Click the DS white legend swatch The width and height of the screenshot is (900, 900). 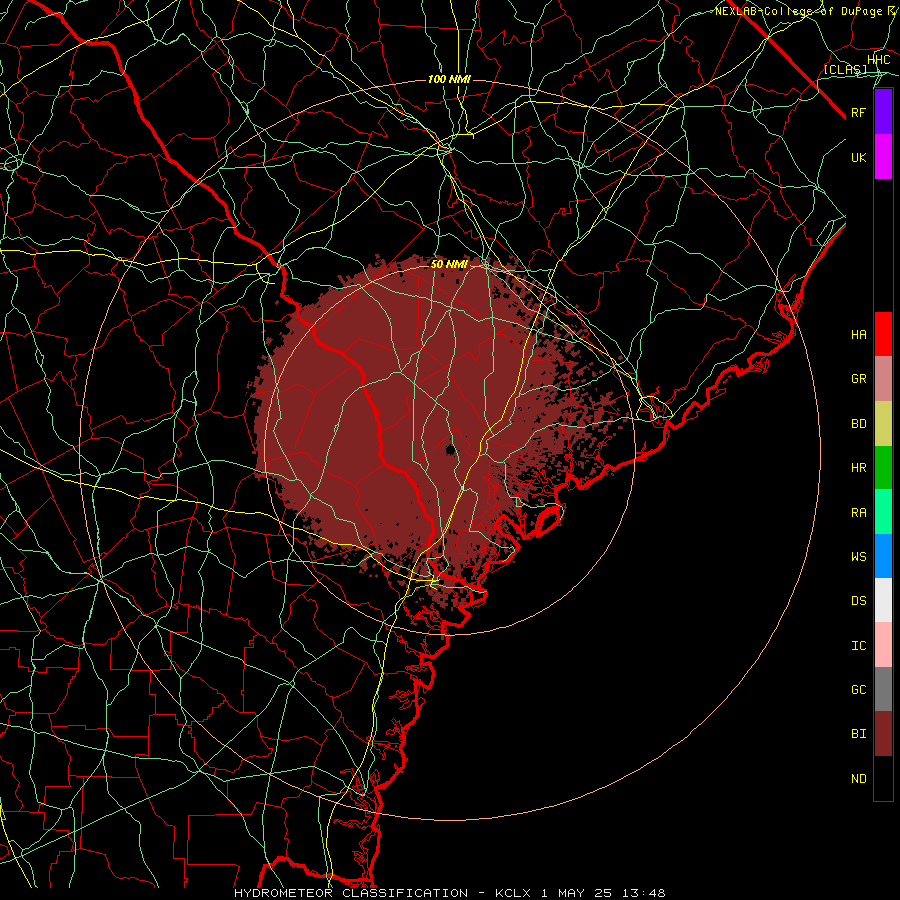pyautogui.click(x=883, y=600)
